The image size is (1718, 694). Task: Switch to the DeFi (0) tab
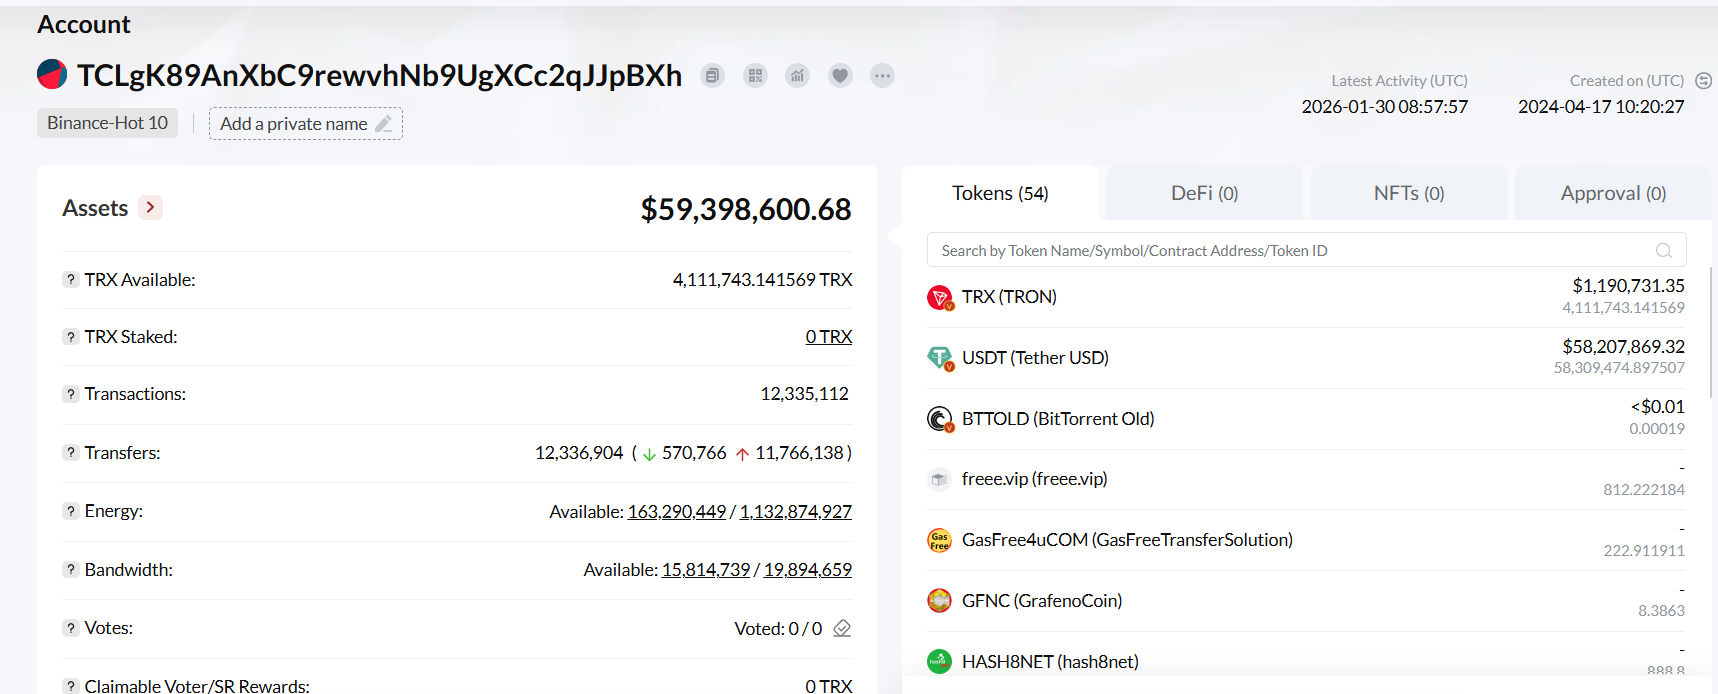[x=1205, y=193]
